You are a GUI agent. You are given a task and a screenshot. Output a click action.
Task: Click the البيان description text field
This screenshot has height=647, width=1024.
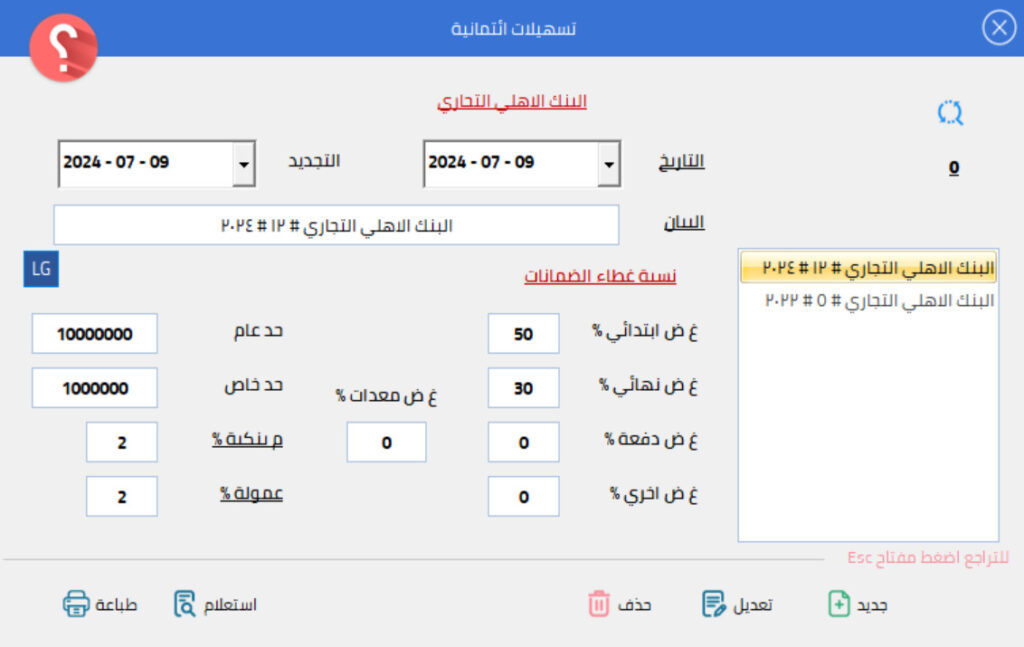336,225
